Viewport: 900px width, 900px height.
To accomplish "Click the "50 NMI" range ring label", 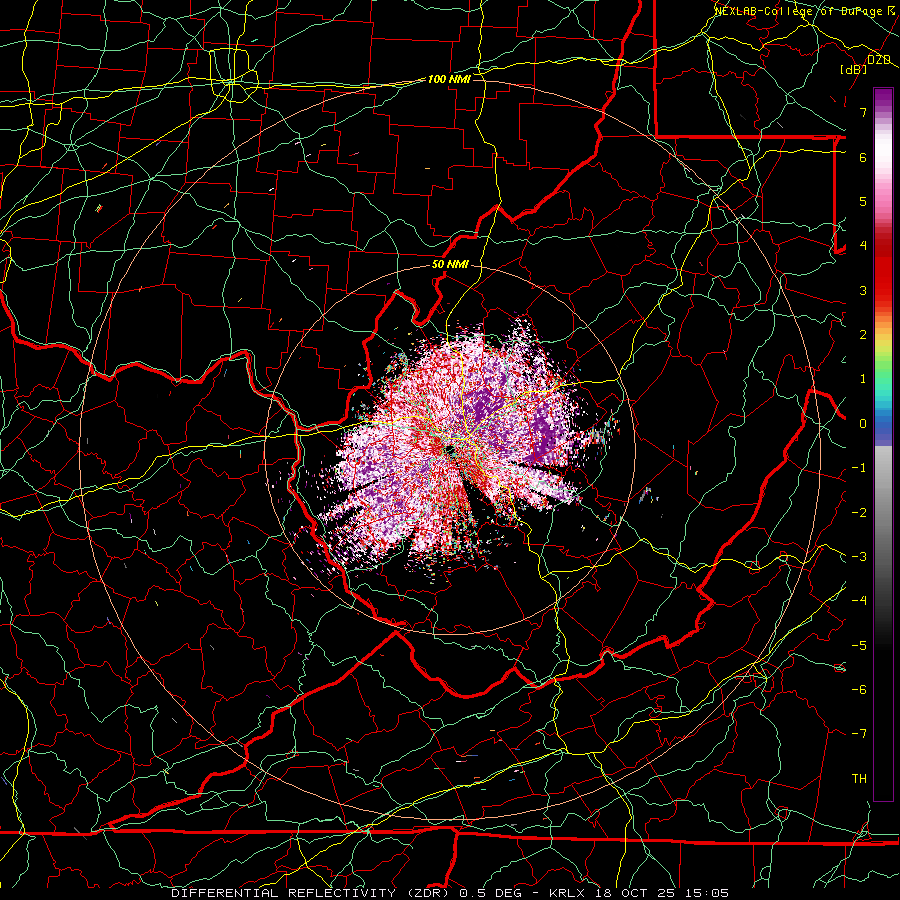I will [450, 265].
